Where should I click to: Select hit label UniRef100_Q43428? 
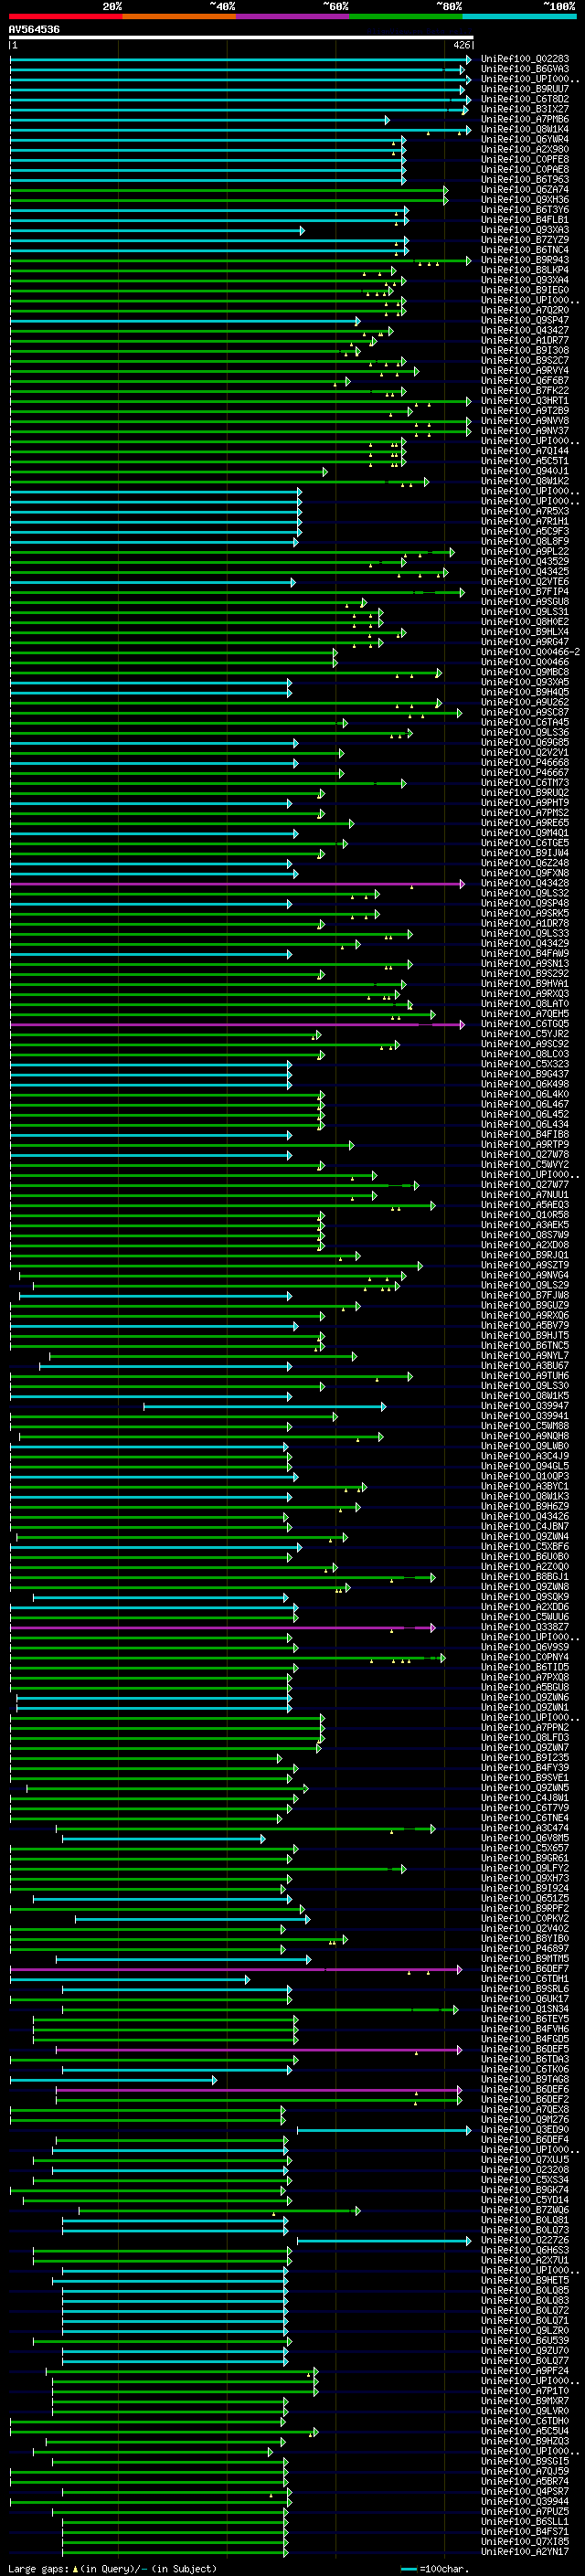pos(525,883)
